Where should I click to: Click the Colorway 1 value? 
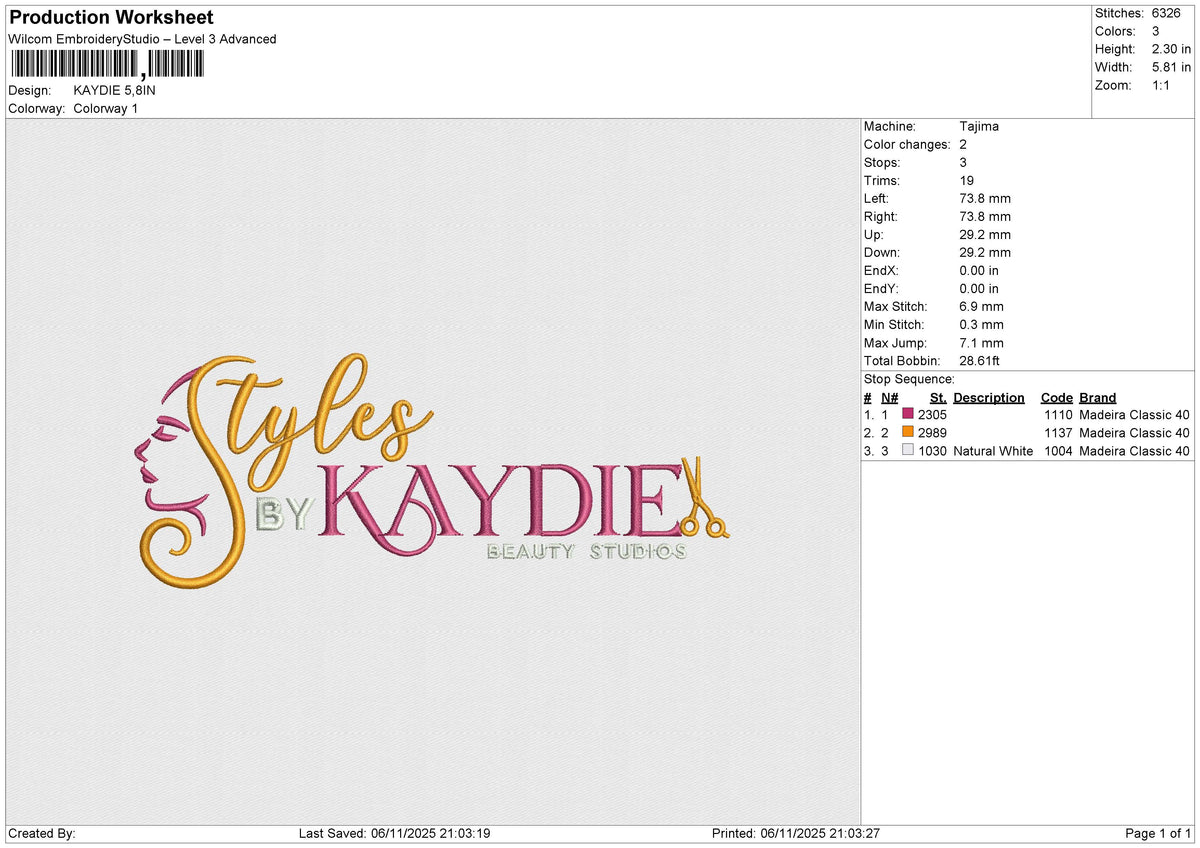click(106, 108)
